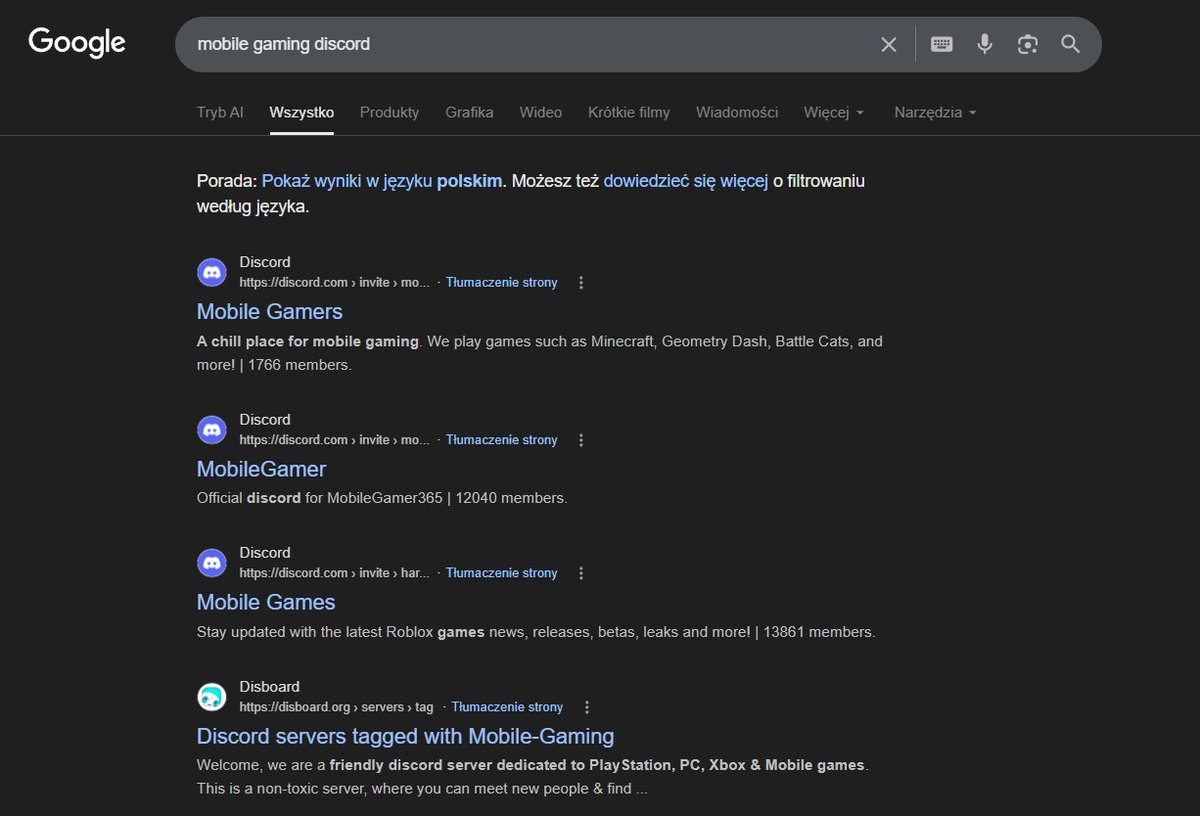Screen dimensions: 1200x816
Task: Click 'Stay updated with the latest Roblox' snippet
Action: click(x=315, y=632)
